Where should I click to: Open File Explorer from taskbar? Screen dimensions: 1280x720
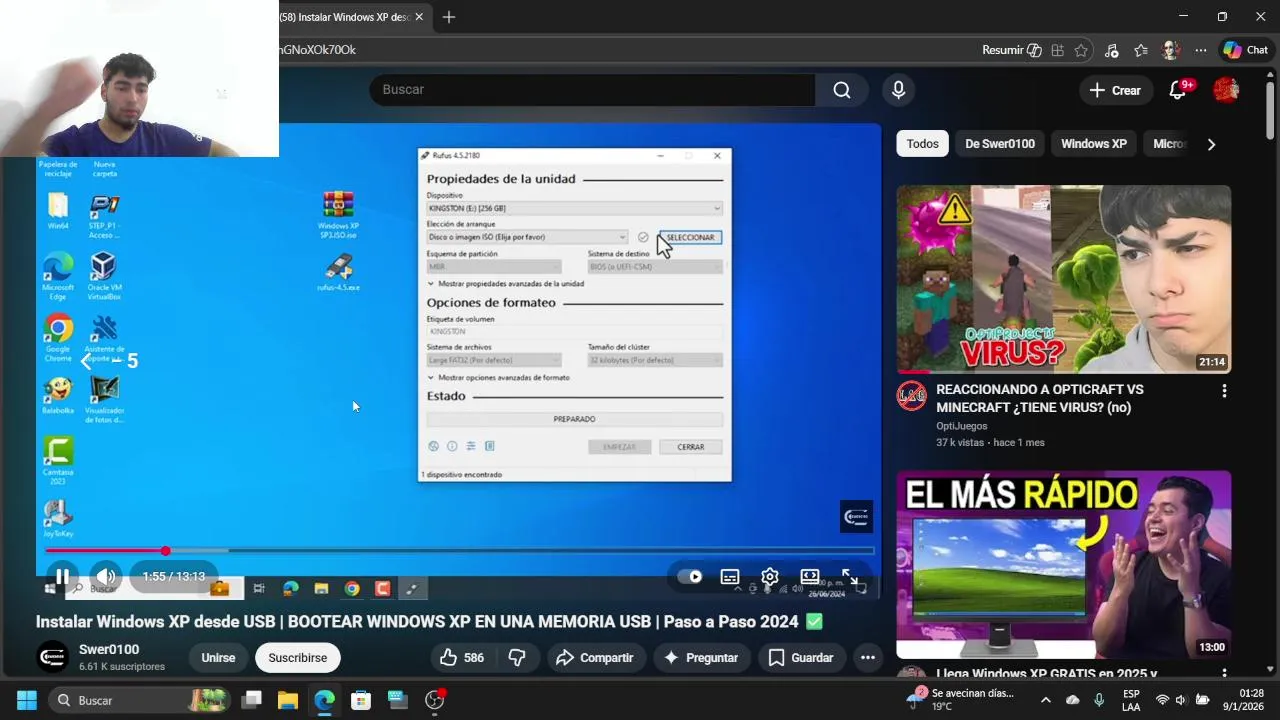(x=288, y=700)
